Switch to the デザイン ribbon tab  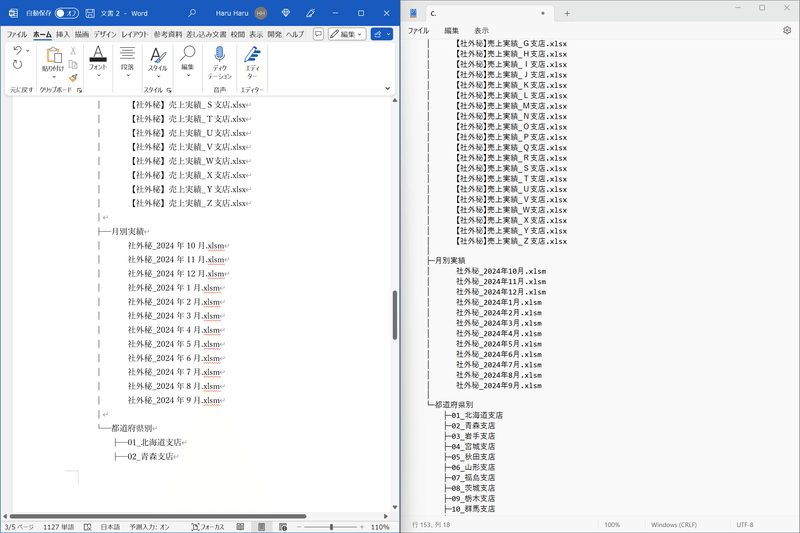(105, 34)
